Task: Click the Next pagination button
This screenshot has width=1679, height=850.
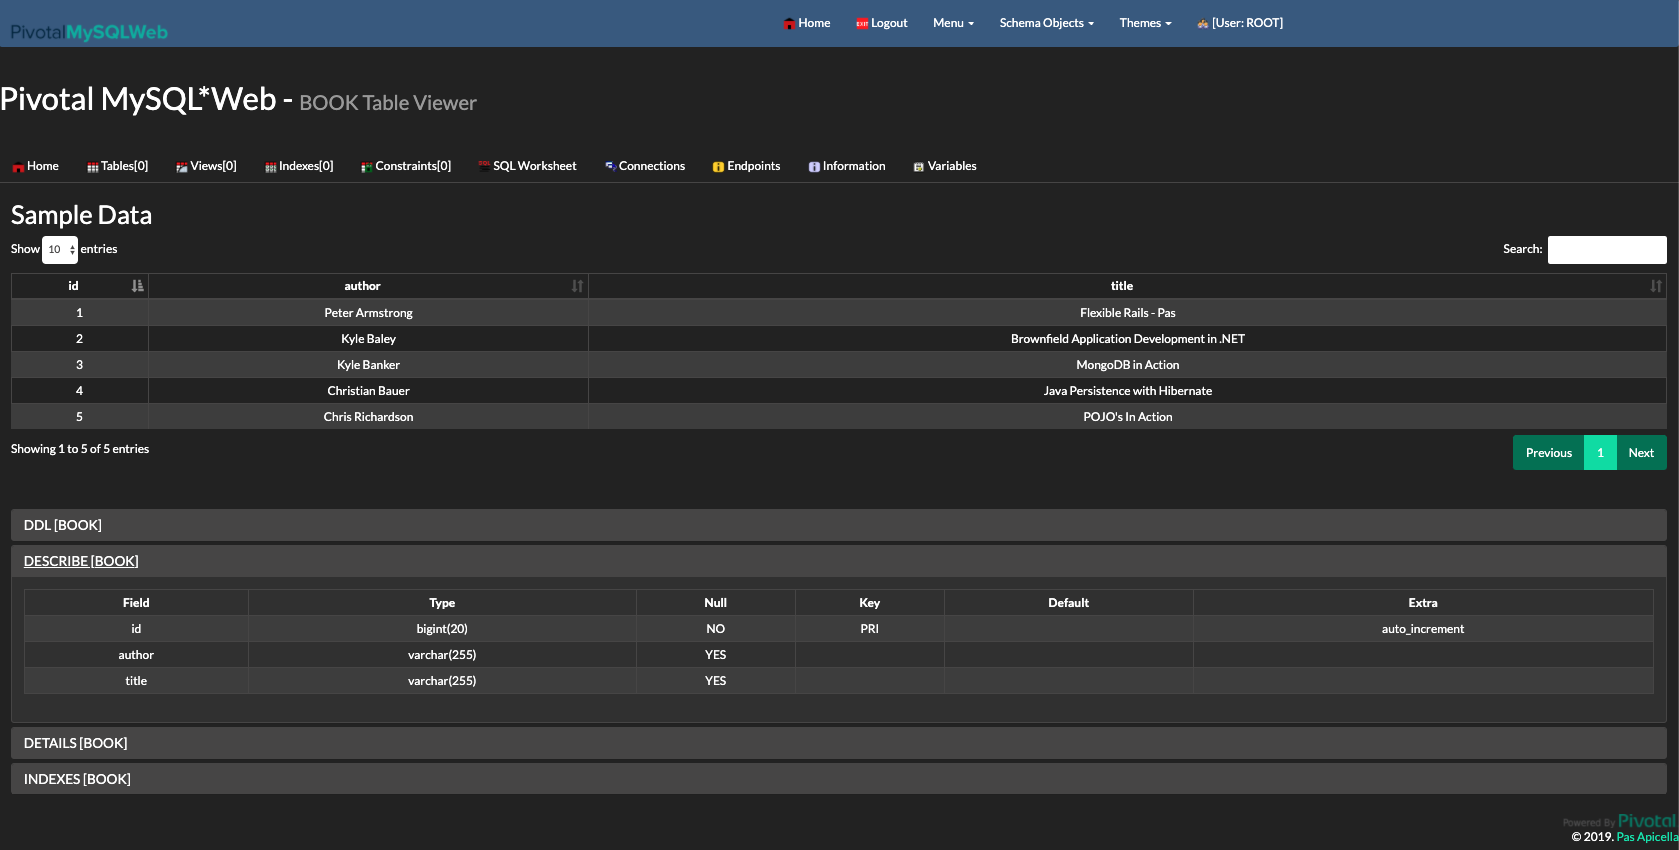Action: (1641, 453)
